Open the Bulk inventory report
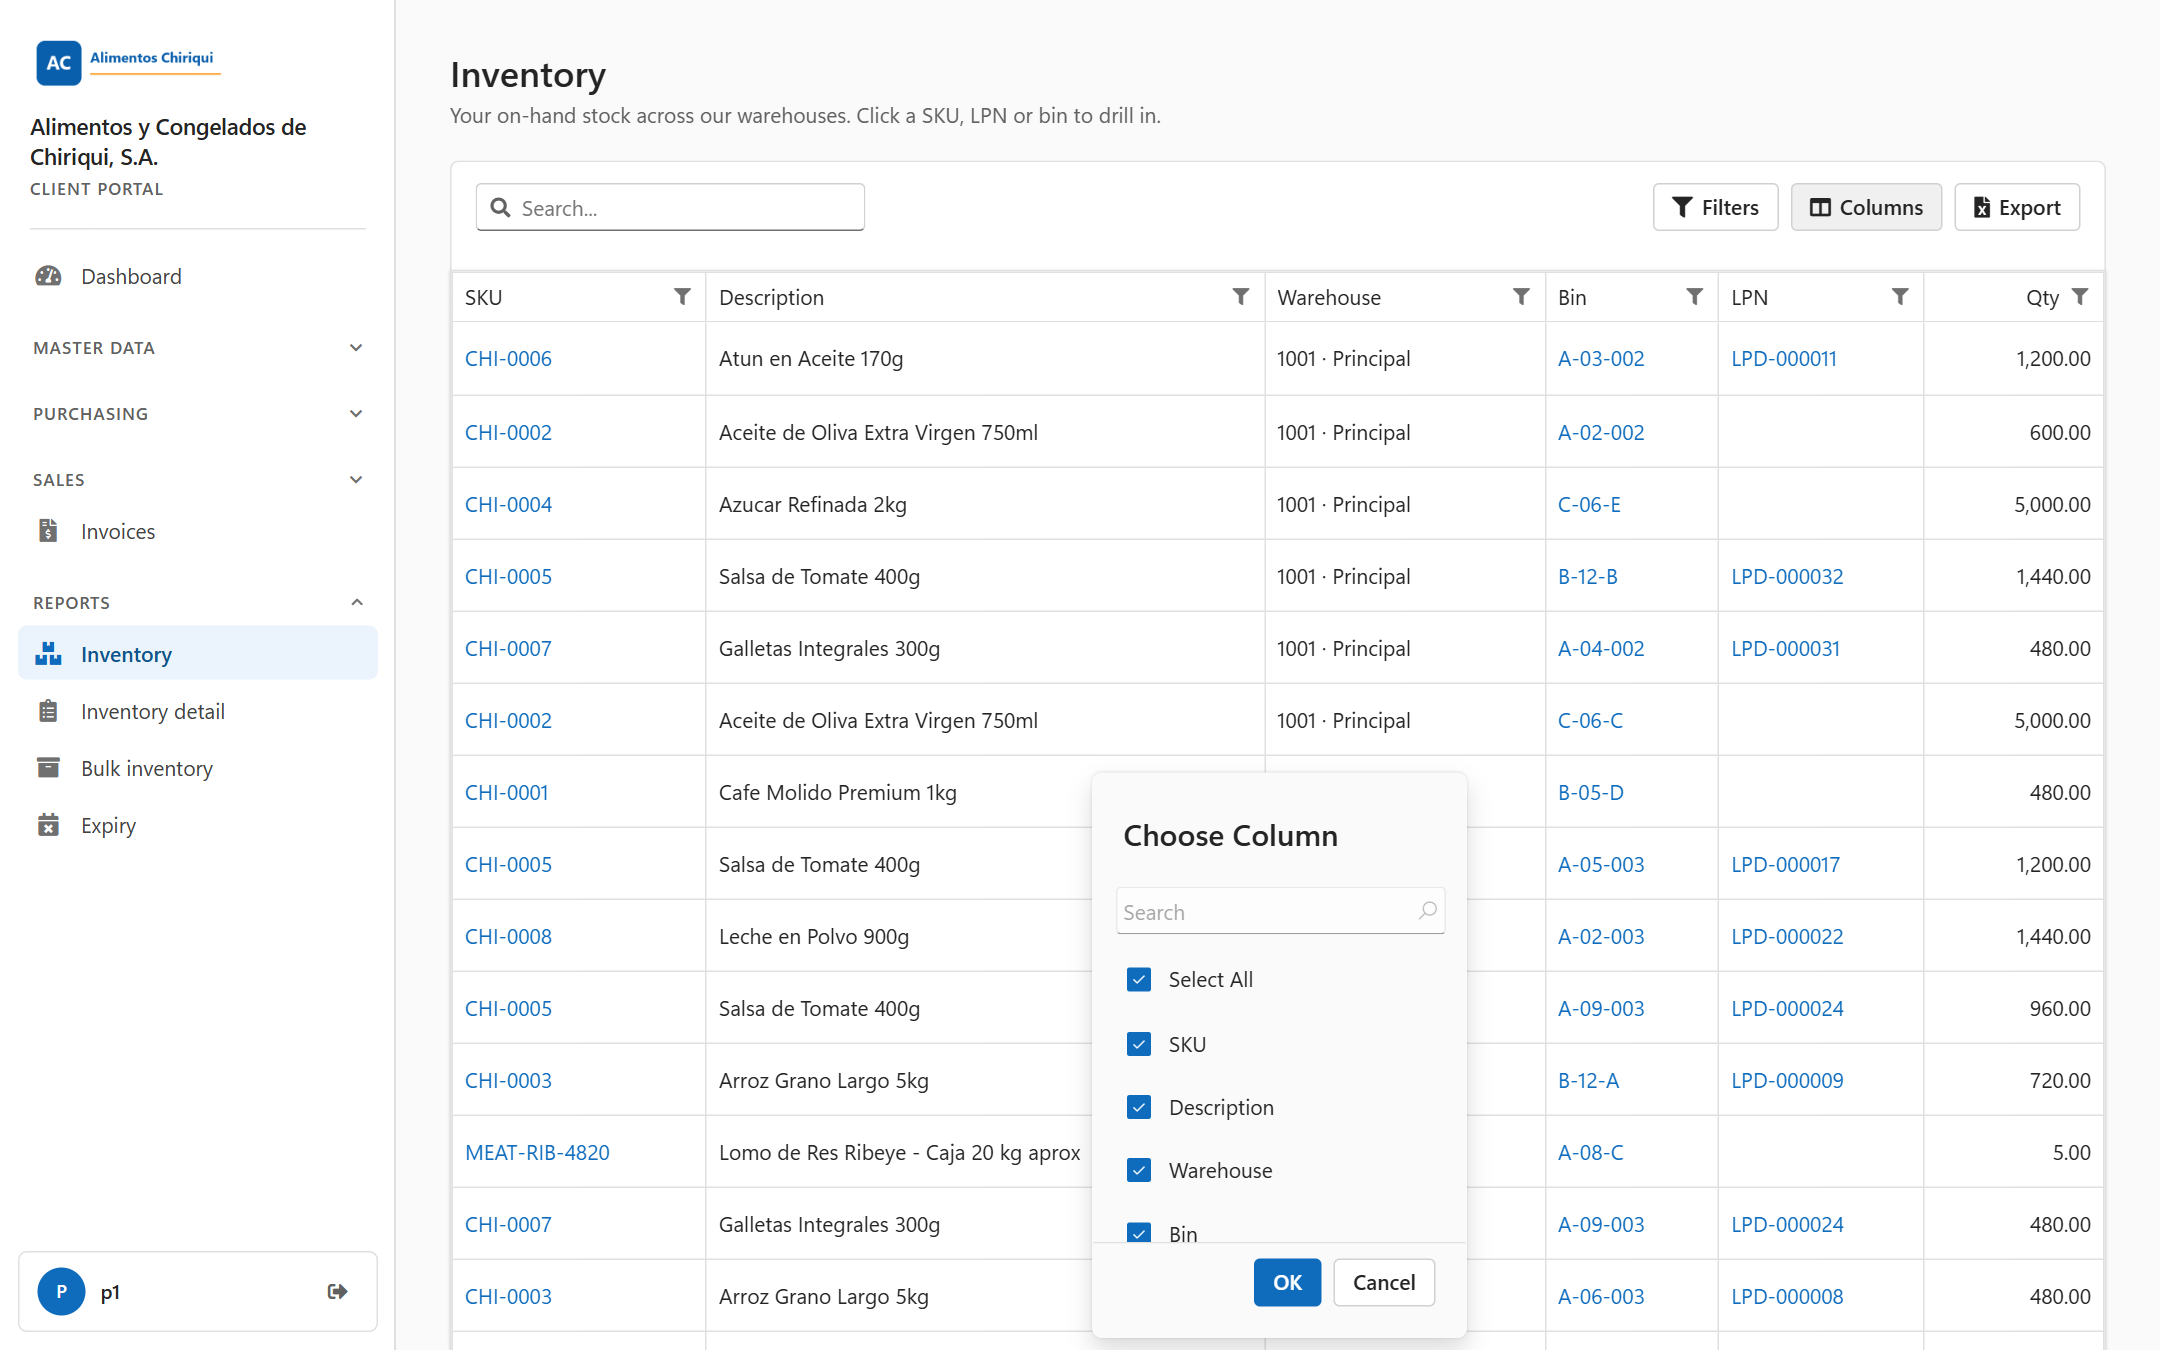The height and width of the screenshot is (1350, 2160). click(198, 768)
